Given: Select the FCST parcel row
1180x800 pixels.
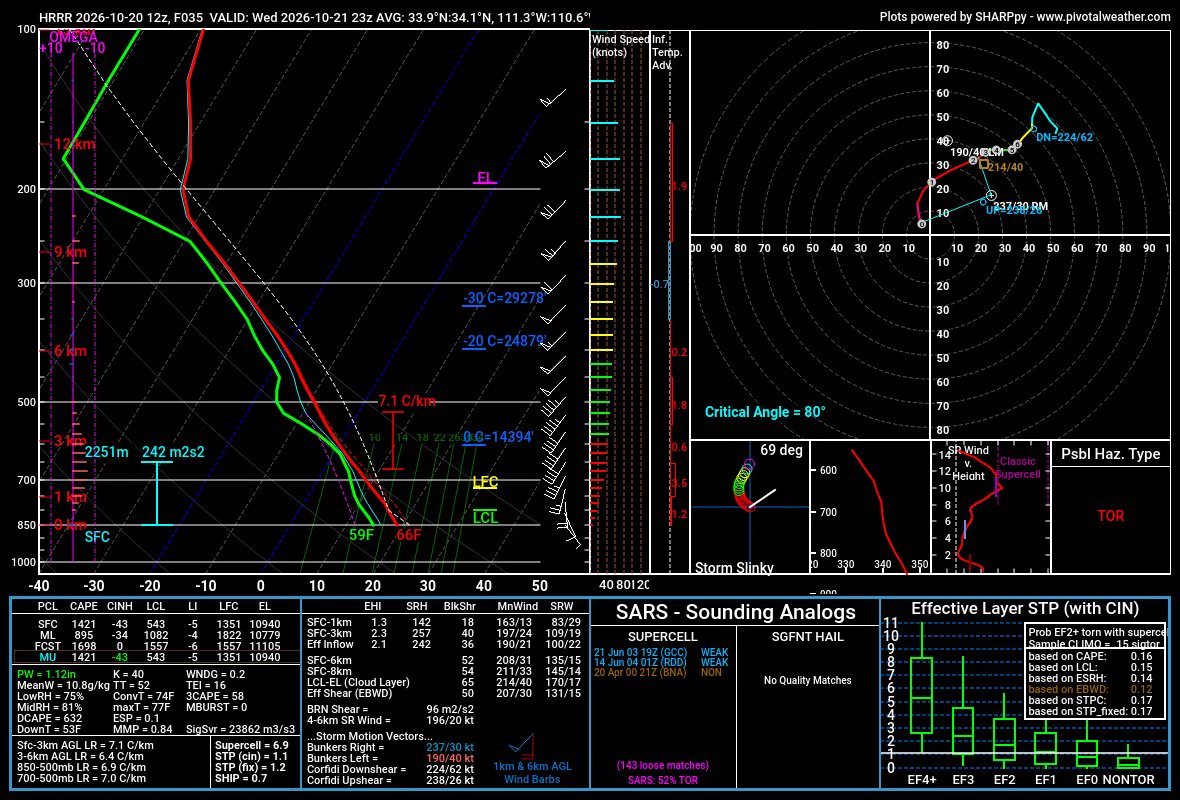Looking at the screenshot, I should (156, 646).
